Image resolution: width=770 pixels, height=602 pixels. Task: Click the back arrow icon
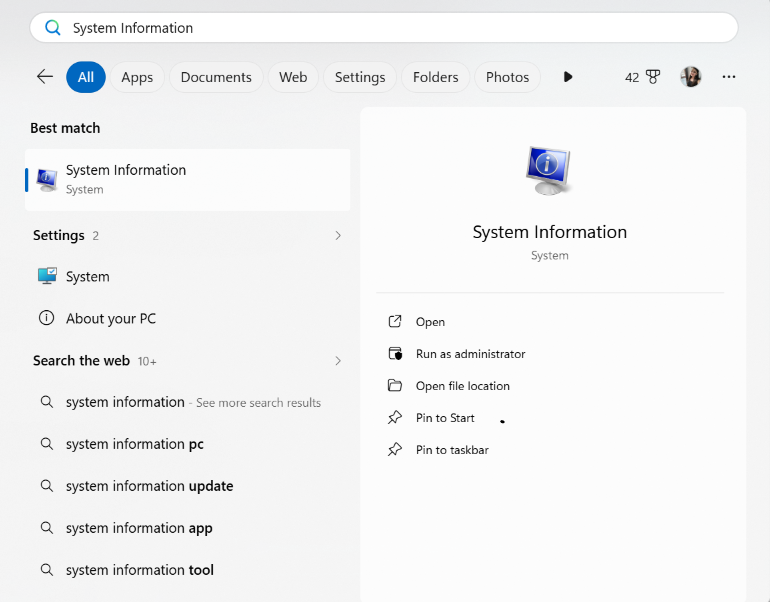[45, 77]
